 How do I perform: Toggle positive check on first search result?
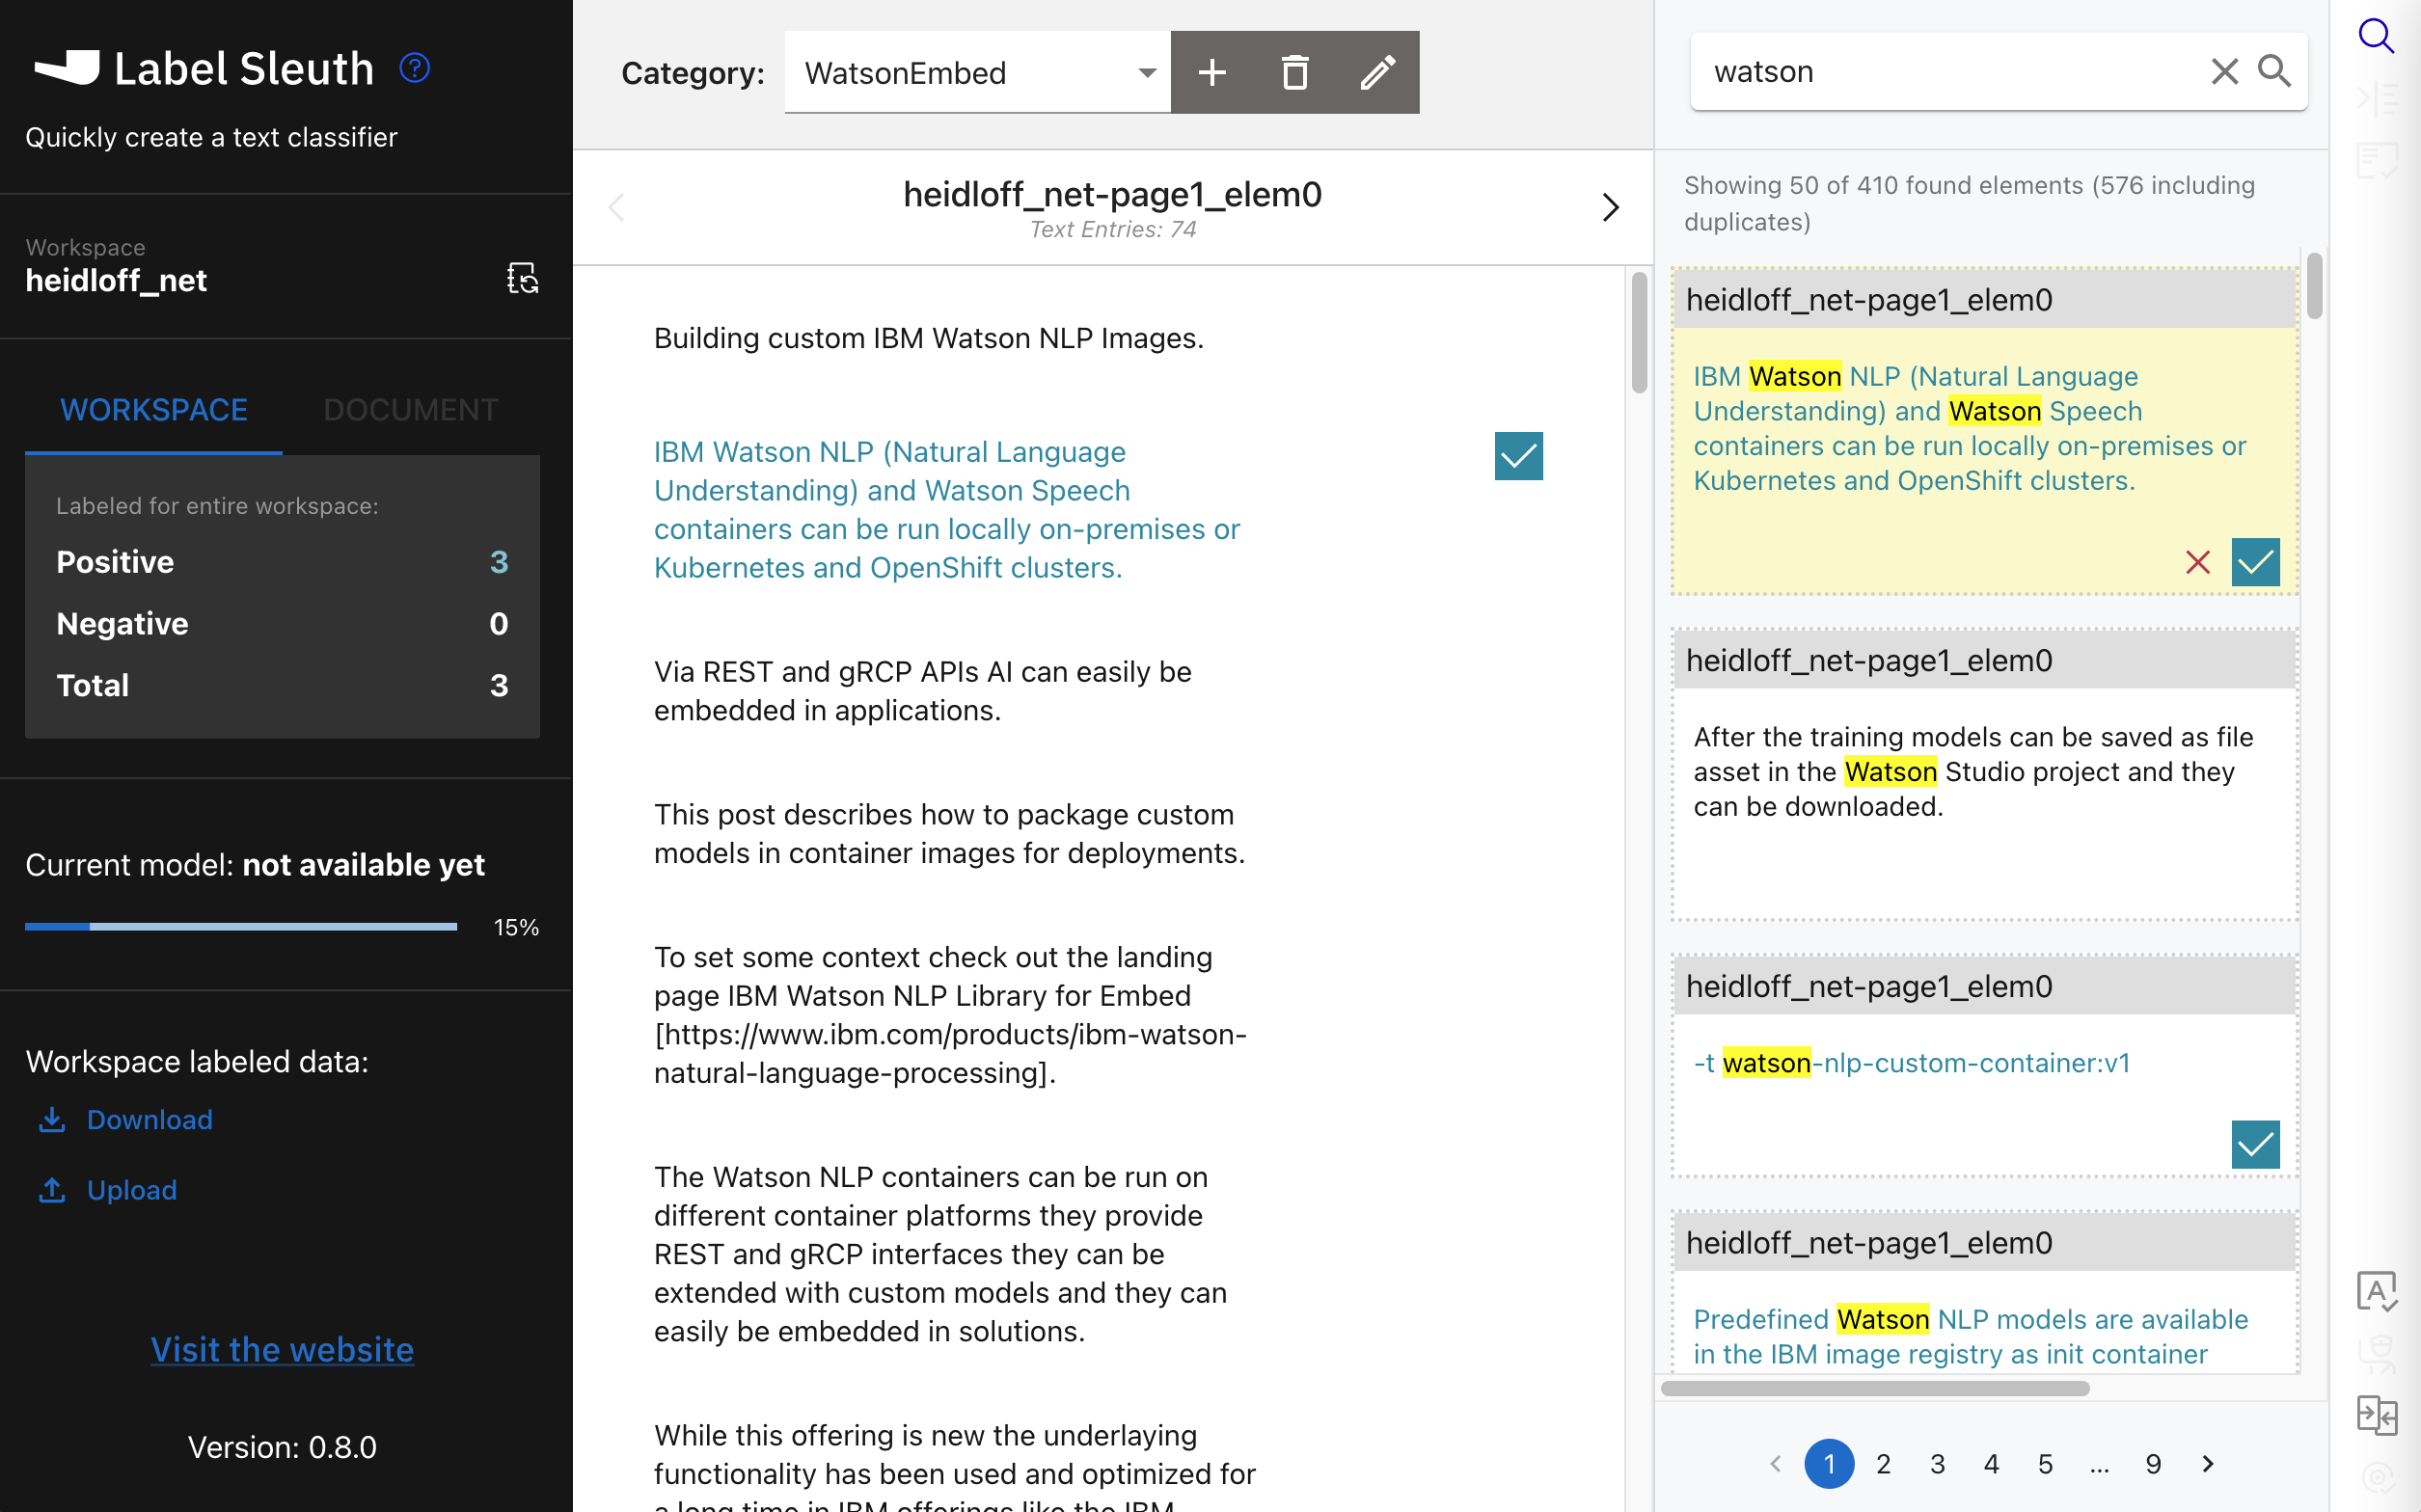[2255, 562]
